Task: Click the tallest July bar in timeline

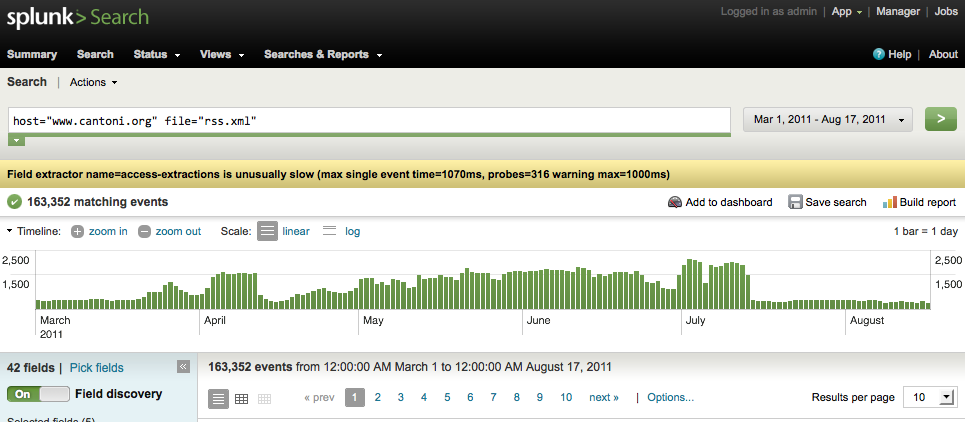Action: tap(690, 284)
